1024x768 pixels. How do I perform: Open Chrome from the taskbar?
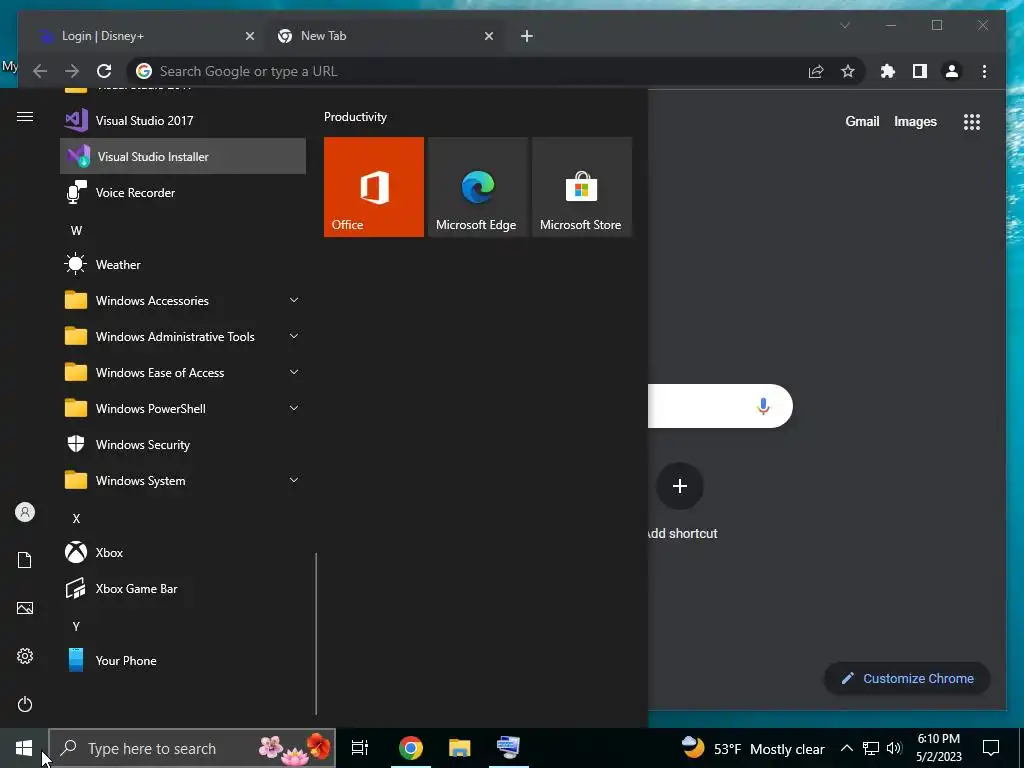(x=411, y=748)
